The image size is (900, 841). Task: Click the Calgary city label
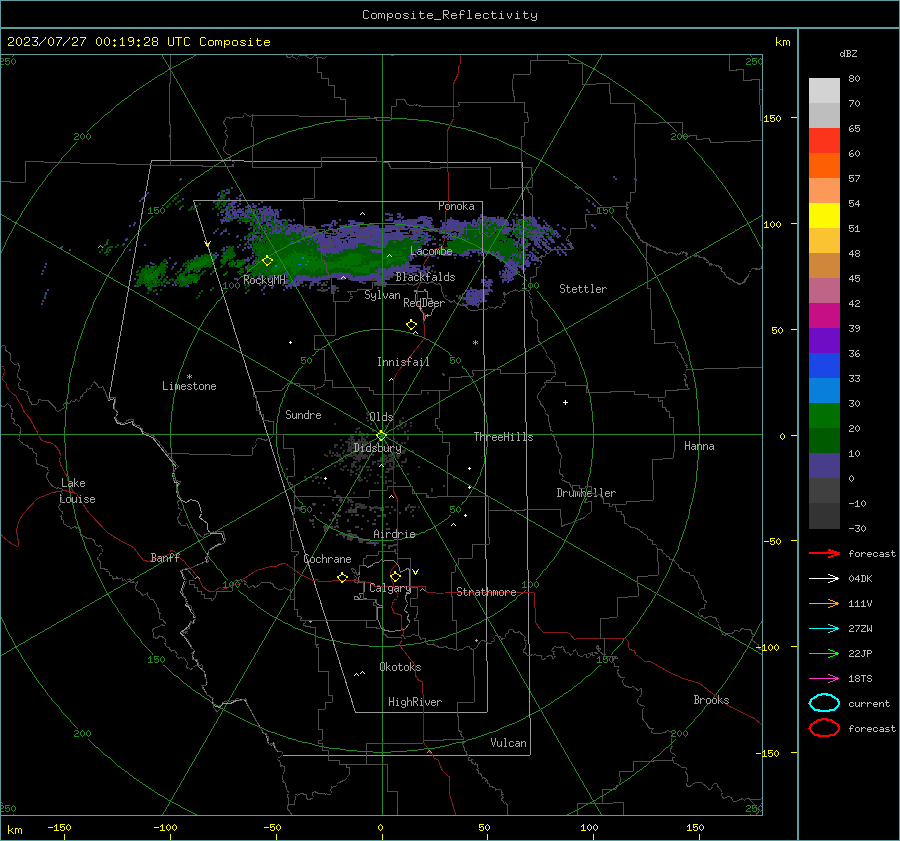(390, 588)
